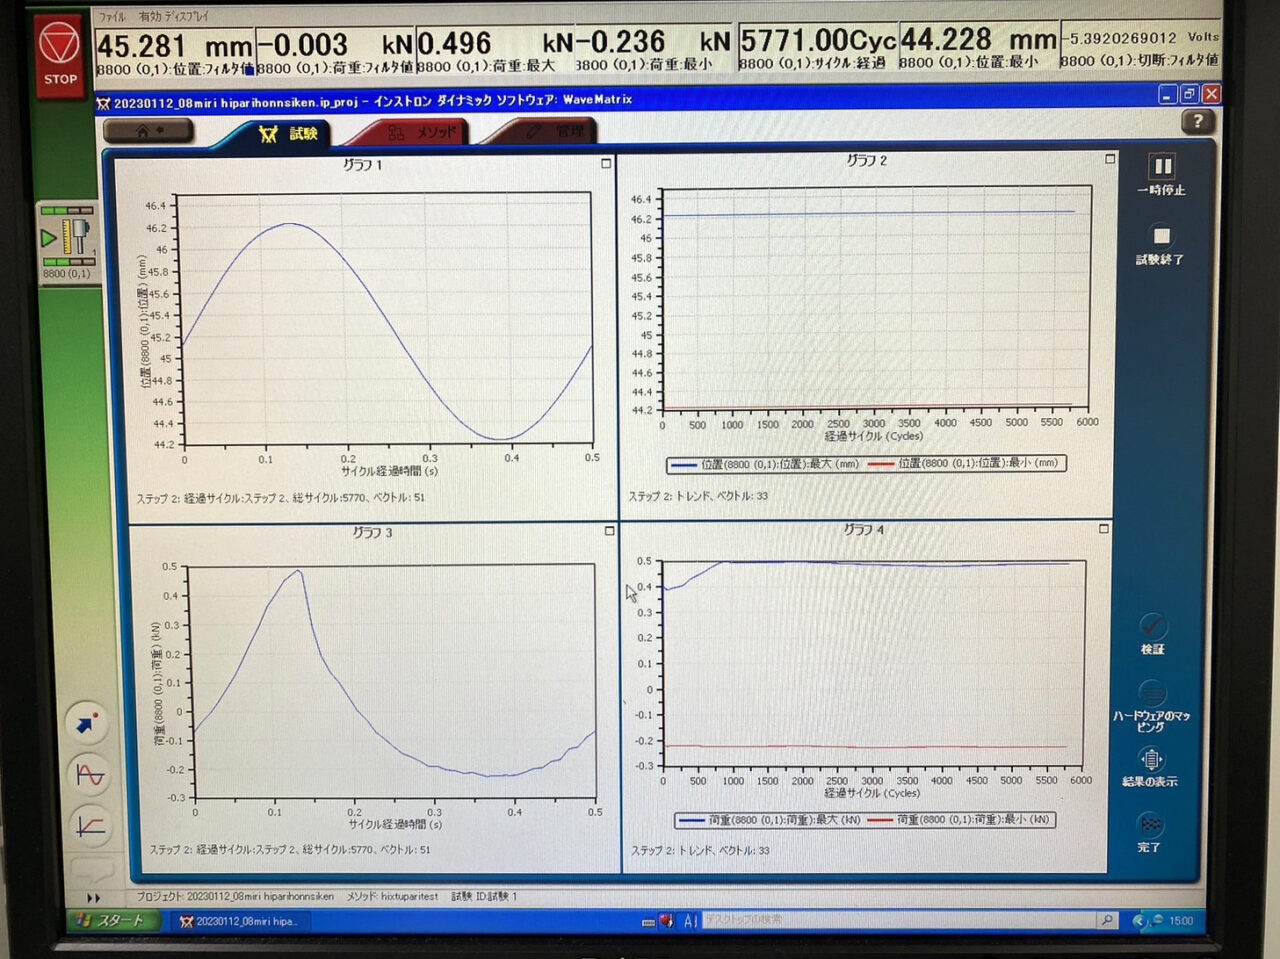1280x959 pixels.
Task: Pause the test with 一時停止 button
Action: [1161, 168]
